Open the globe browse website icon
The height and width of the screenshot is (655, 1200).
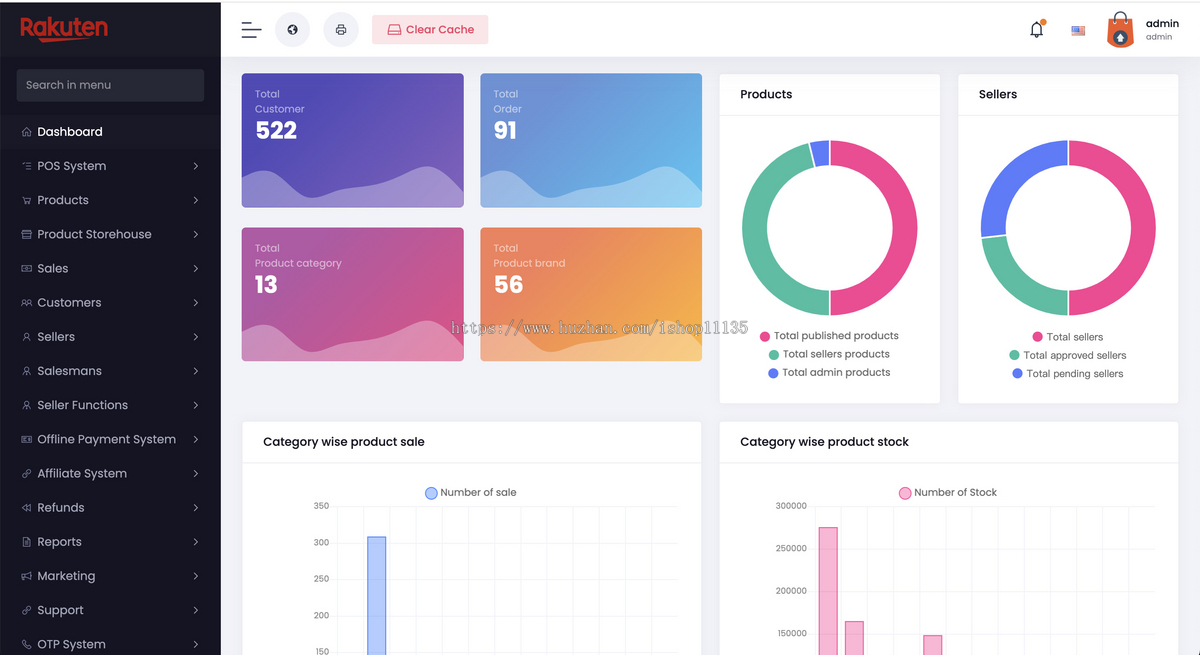tap(292, 30)
